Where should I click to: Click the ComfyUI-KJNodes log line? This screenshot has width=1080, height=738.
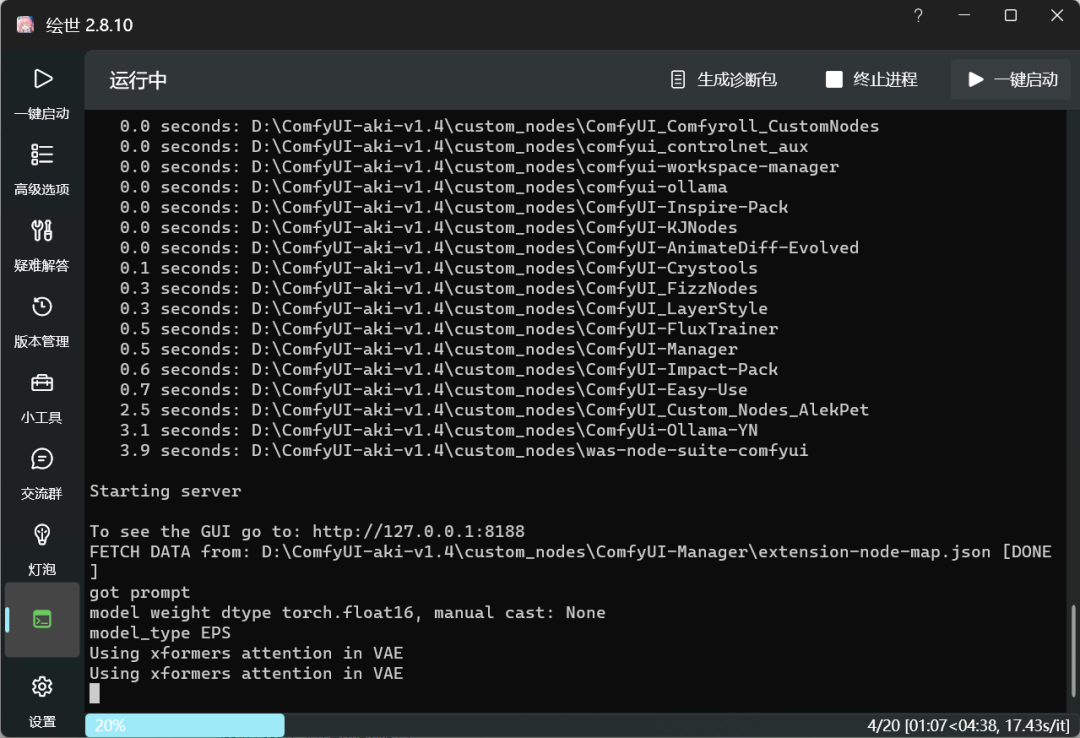point(428,227)
